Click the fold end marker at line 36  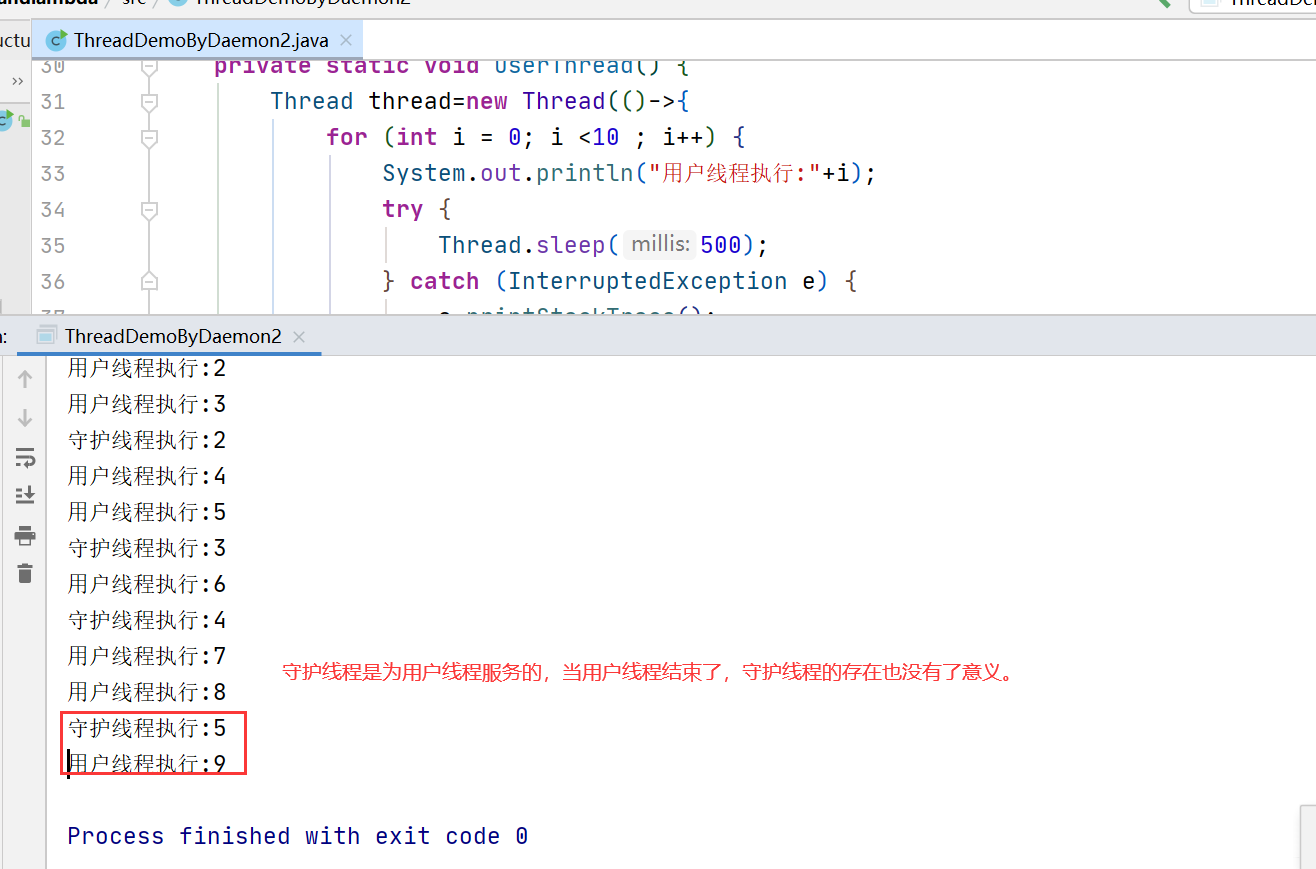(x=149, y=281)
